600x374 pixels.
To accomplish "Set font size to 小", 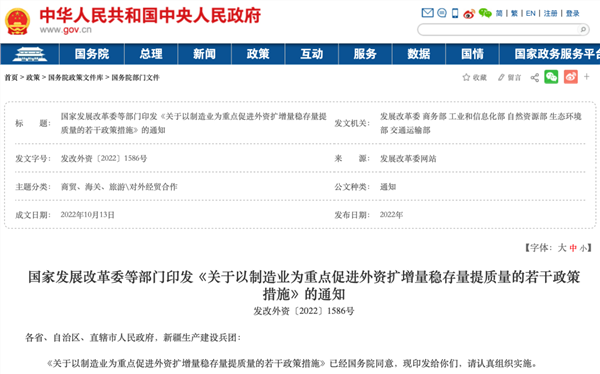I will (x=583, y=248).
